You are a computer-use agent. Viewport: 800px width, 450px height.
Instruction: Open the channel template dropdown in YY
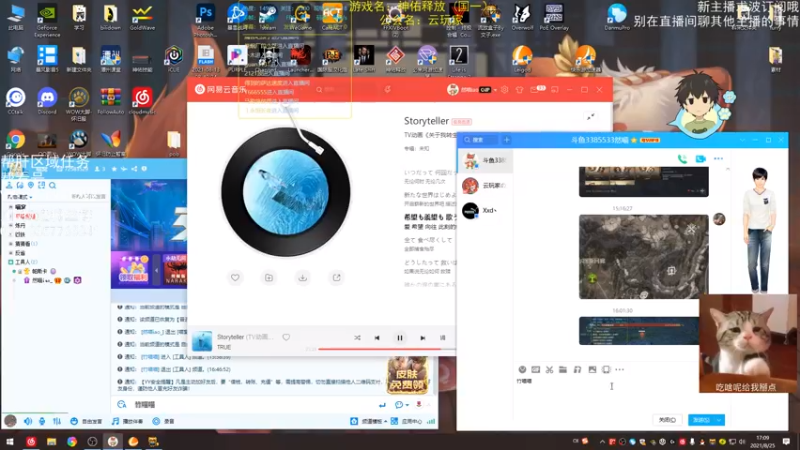click(x=368, y=421)
